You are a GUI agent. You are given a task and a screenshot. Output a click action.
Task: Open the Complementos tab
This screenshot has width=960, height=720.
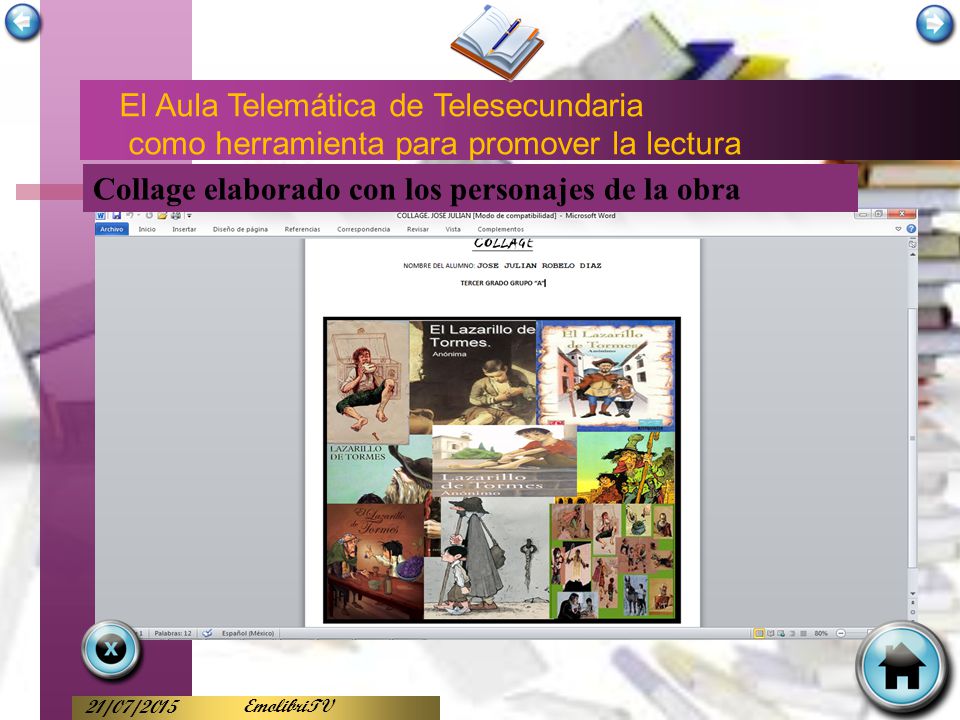(x=500, y=229)
